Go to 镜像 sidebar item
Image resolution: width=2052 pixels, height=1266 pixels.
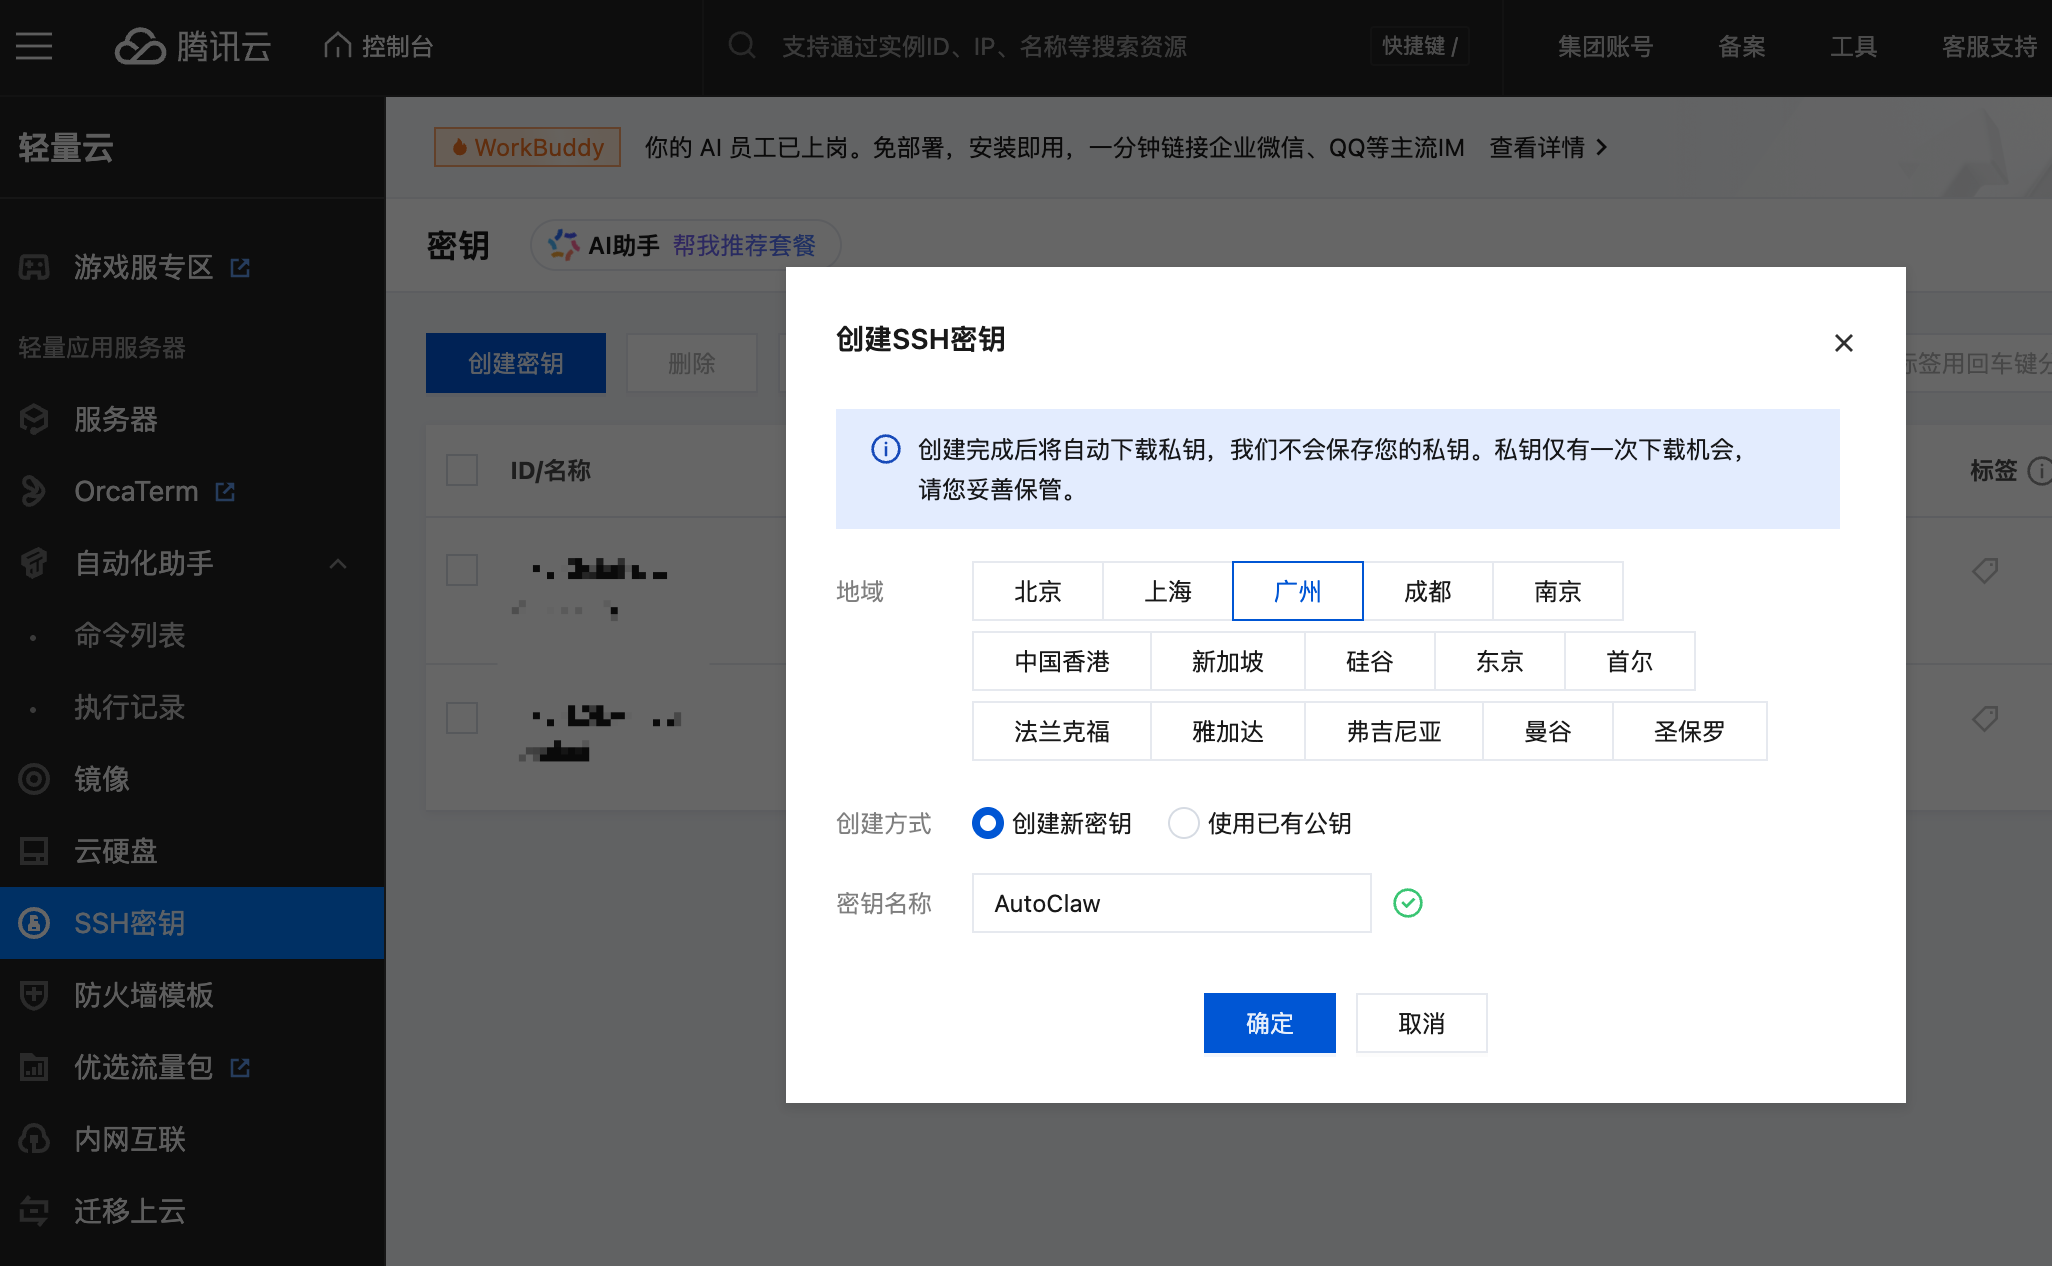click(102, 779)
